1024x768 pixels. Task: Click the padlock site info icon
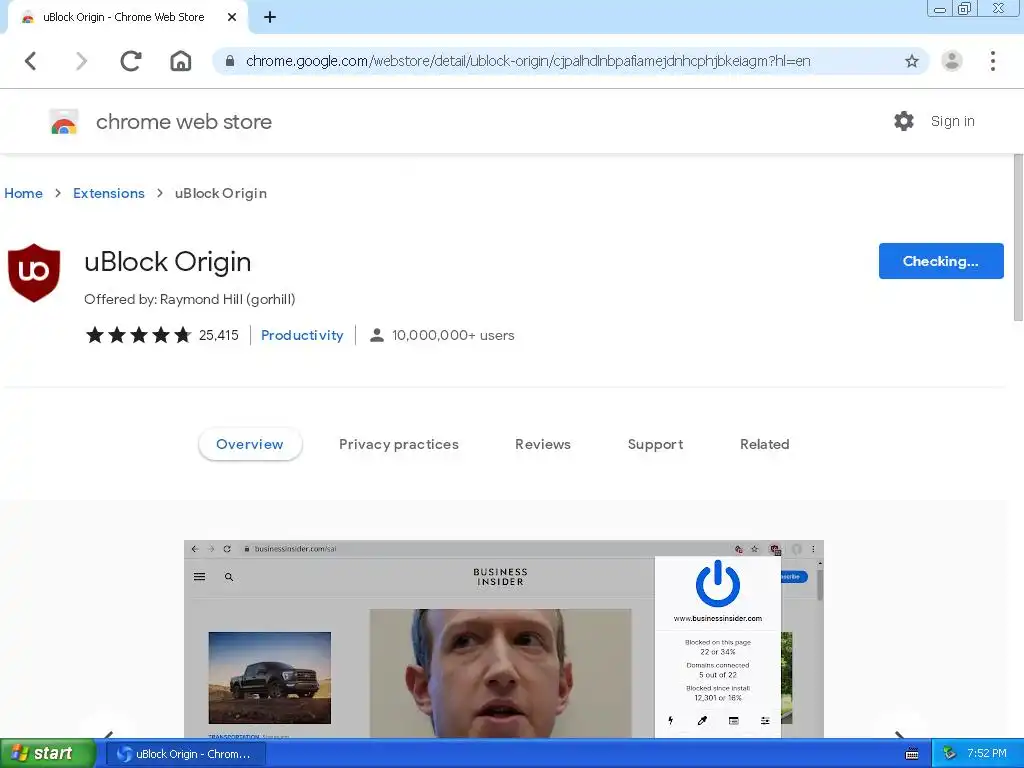click(x=229, y=61)
